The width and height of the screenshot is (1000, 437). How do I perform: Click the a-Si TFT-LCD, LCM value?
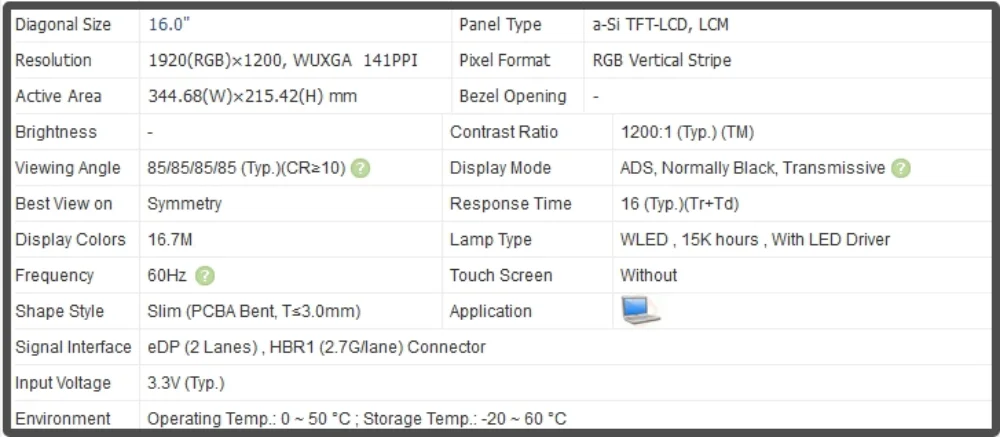[660, 25]
